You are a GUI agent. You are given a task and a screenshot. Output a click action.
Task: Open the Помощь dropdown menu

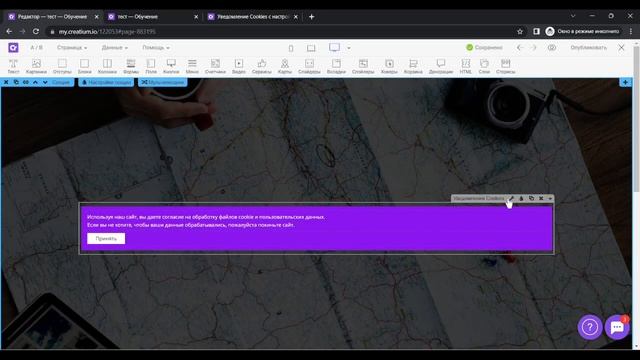click(156, 48)
